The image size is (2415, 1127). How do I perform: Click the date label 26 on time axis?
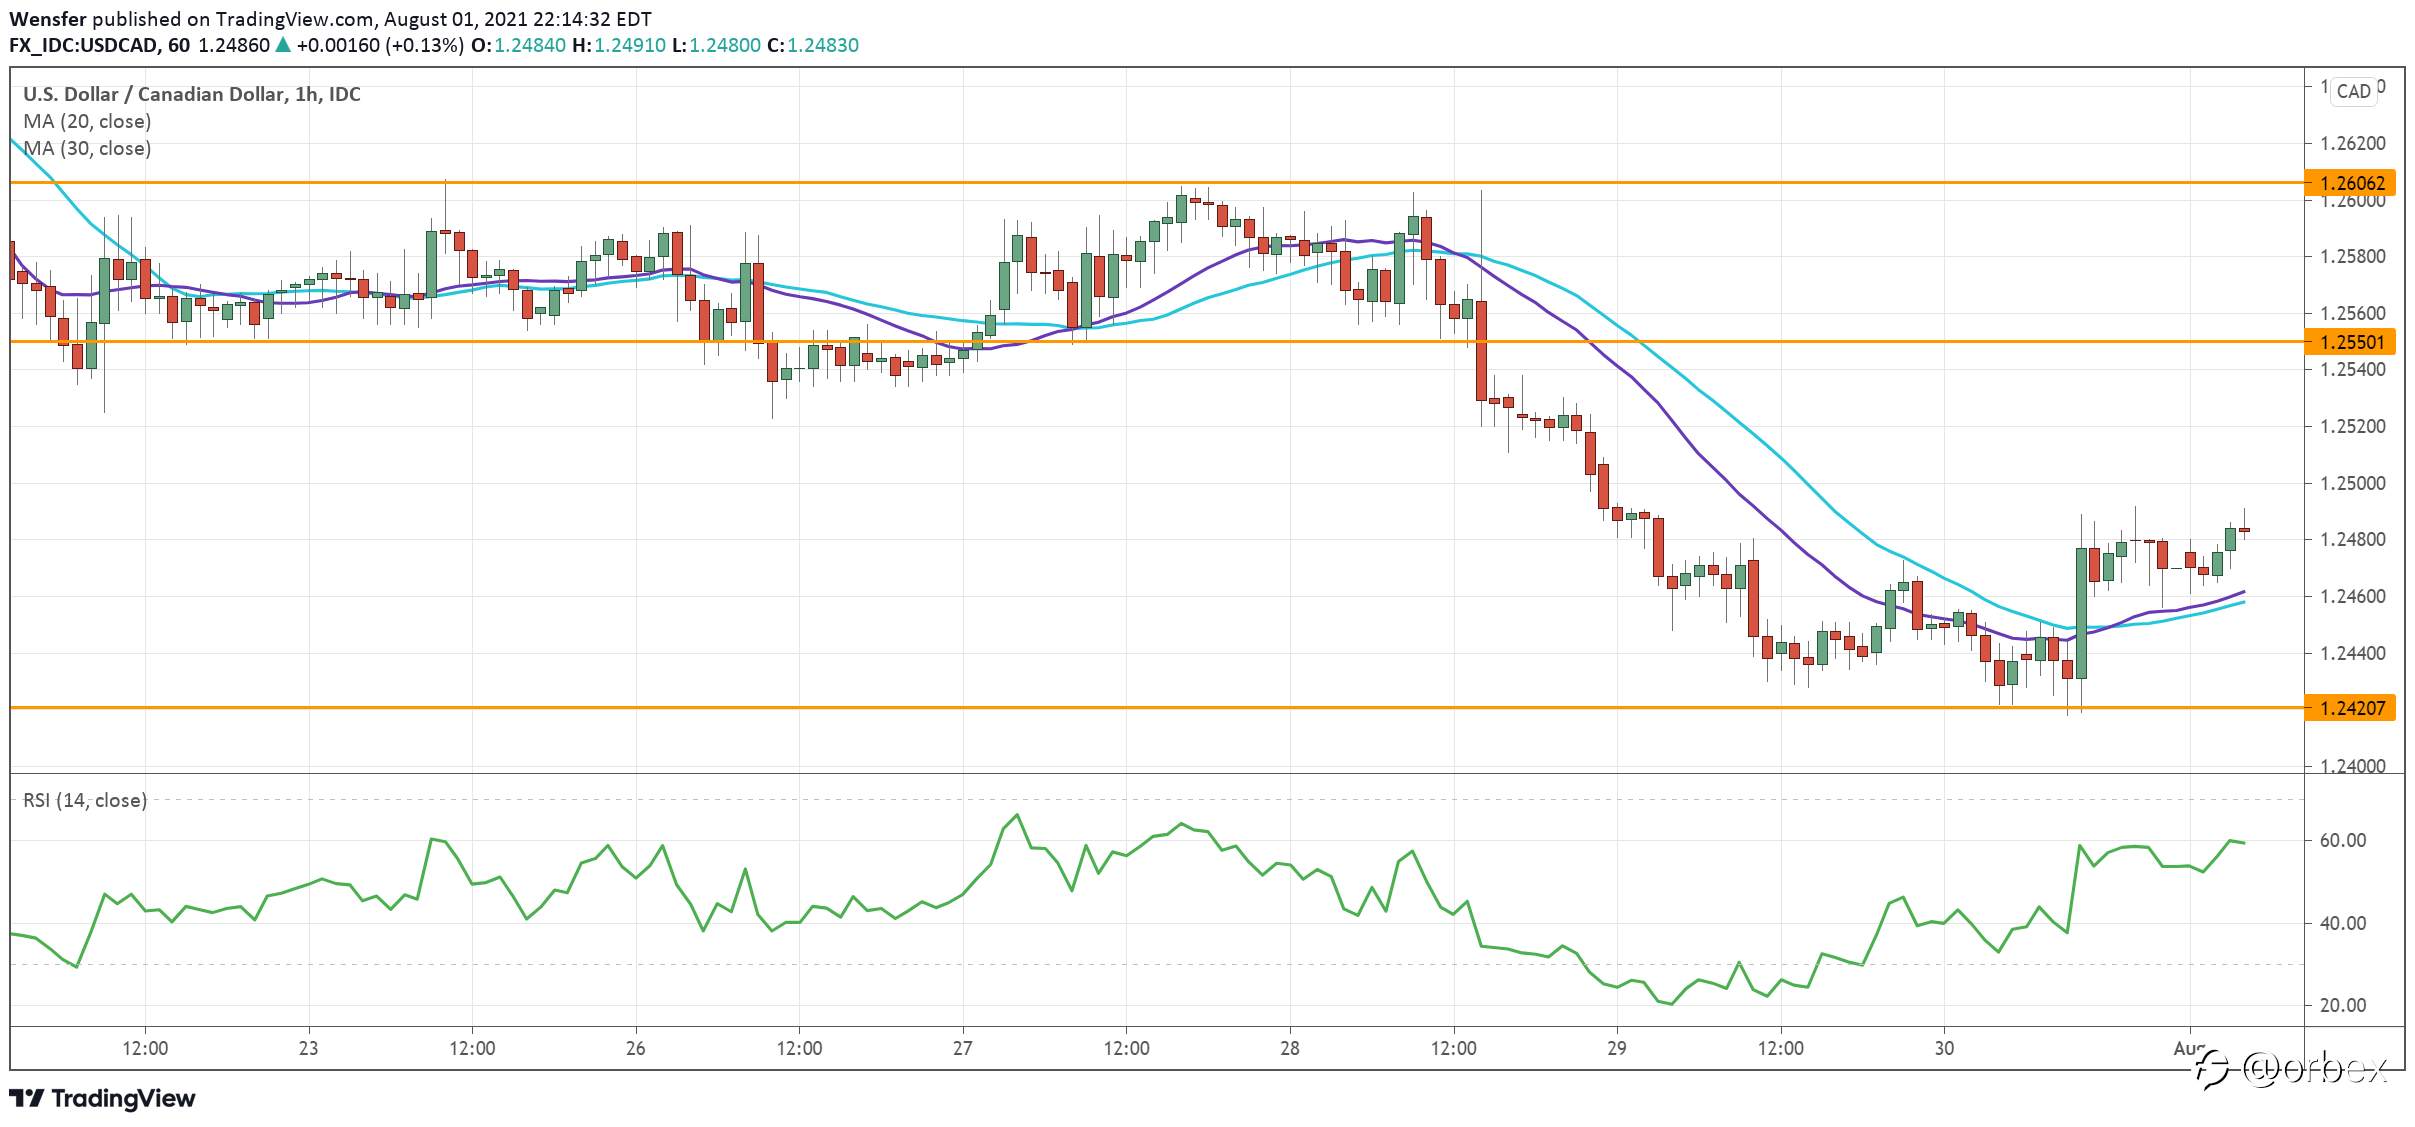coord(635,1049)
